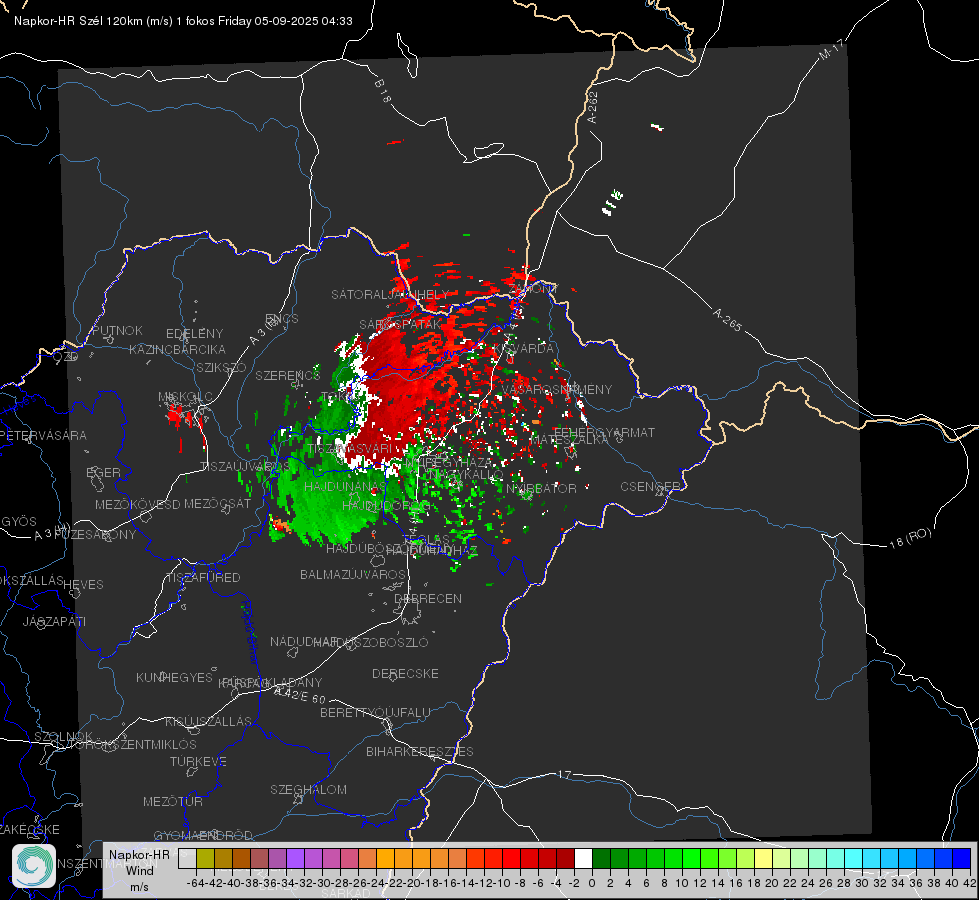Click the B 18 road label

point(383,91)
